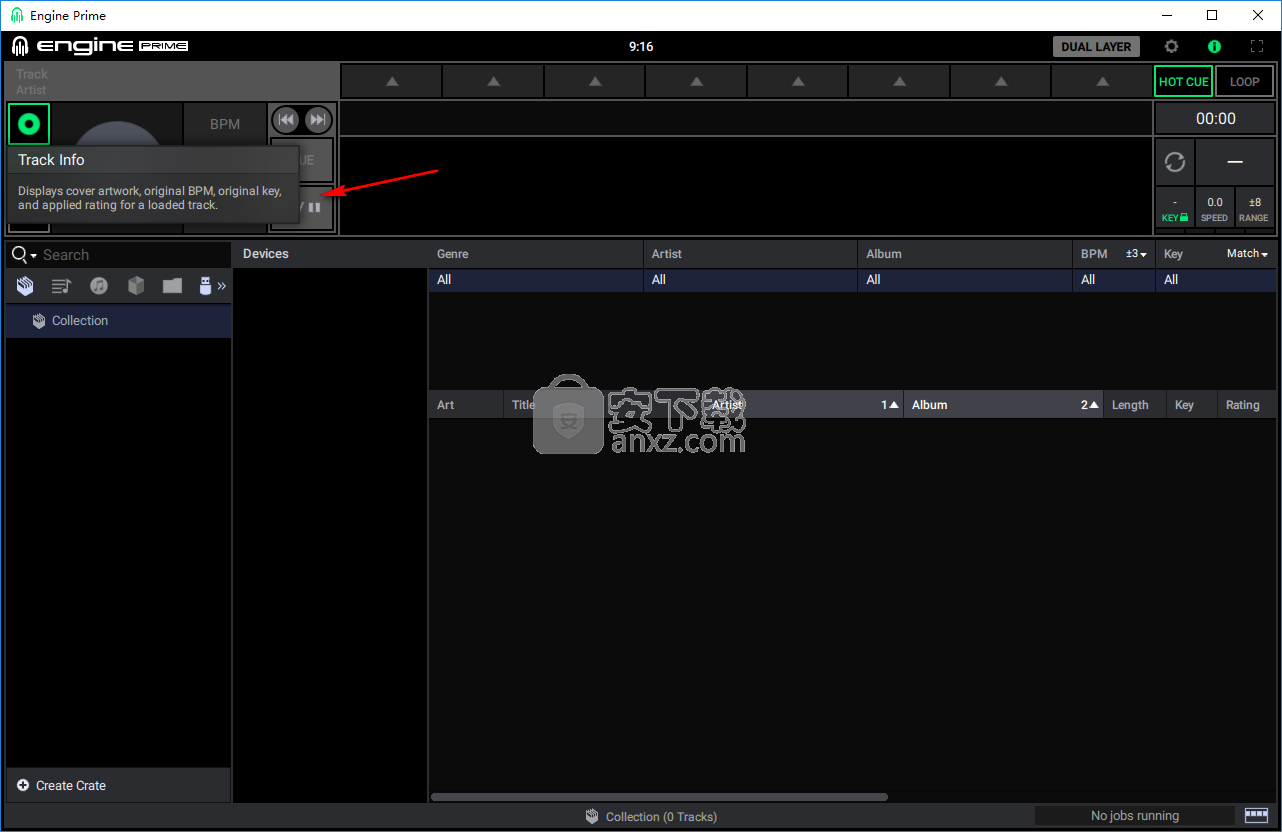Open the jobs panel icon in status bar
The height and width of the screenshot is (832, 1282).
click(x=1256, y=816)
